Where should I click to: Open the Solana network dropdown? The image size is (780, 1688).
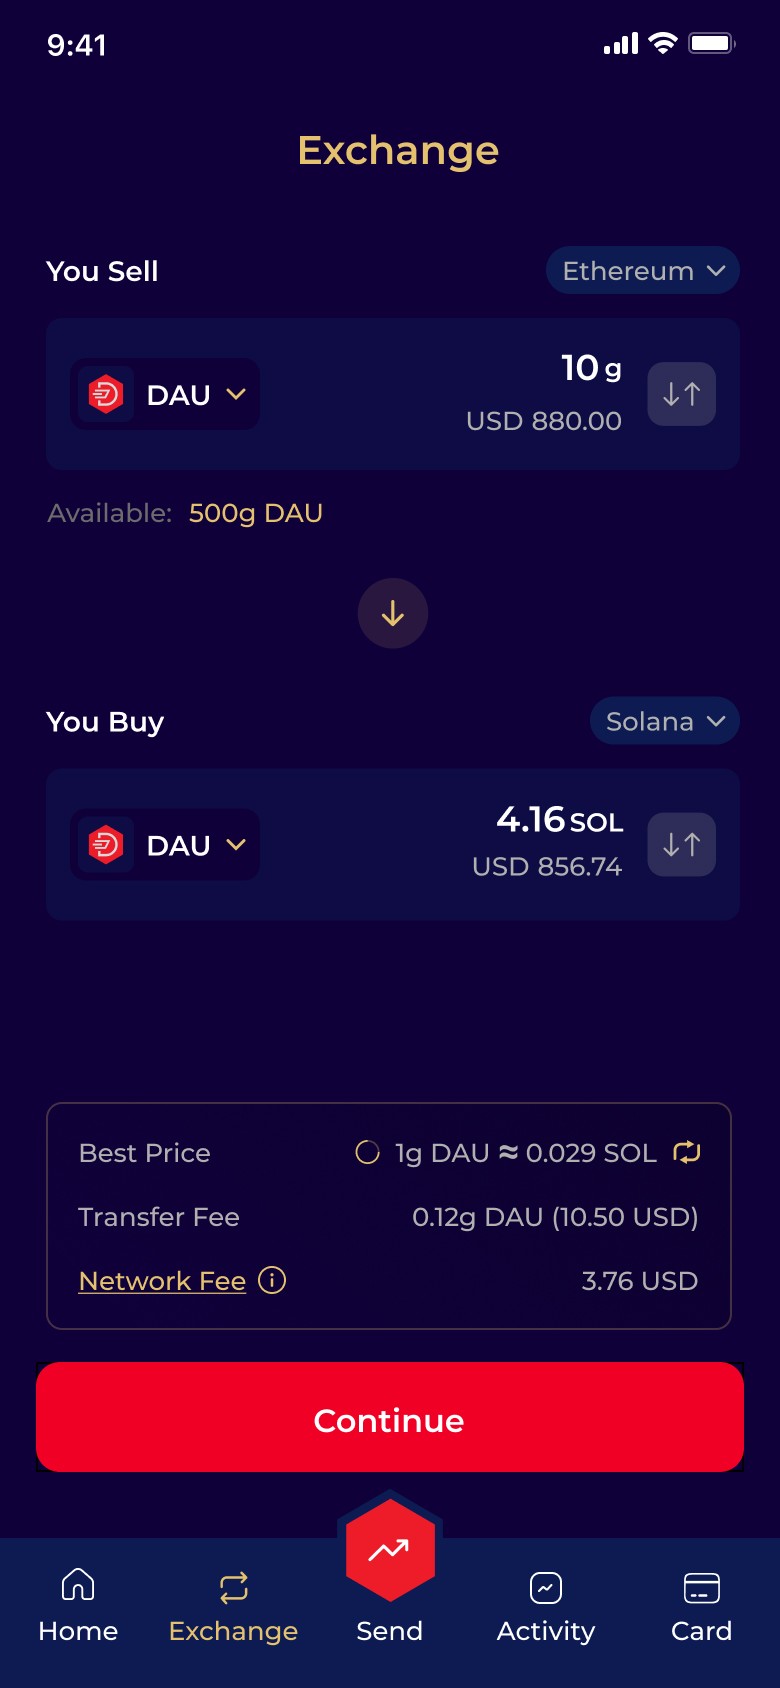tap(665, 721)
